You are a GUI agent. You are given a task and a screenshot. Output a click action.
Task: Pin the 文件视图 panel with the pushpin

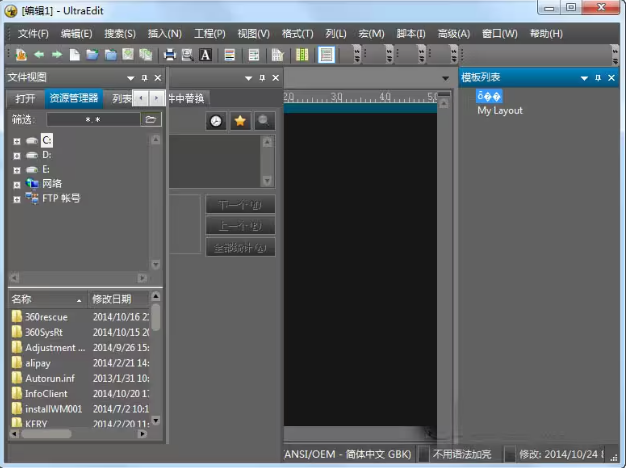tap(144, 77)
